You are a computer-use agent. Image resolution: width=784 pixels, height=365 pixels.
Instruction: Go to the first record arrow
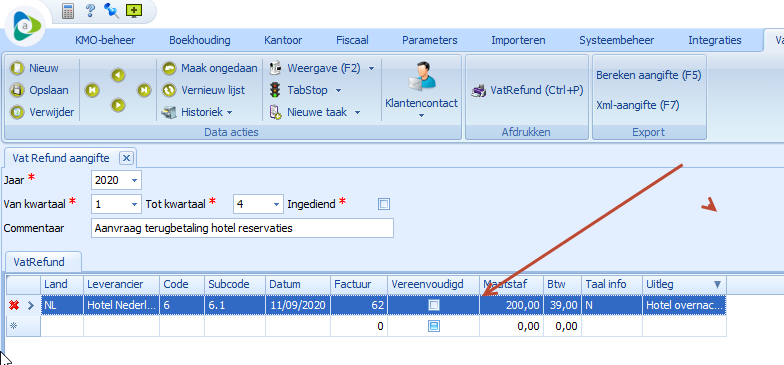[92, 90]
